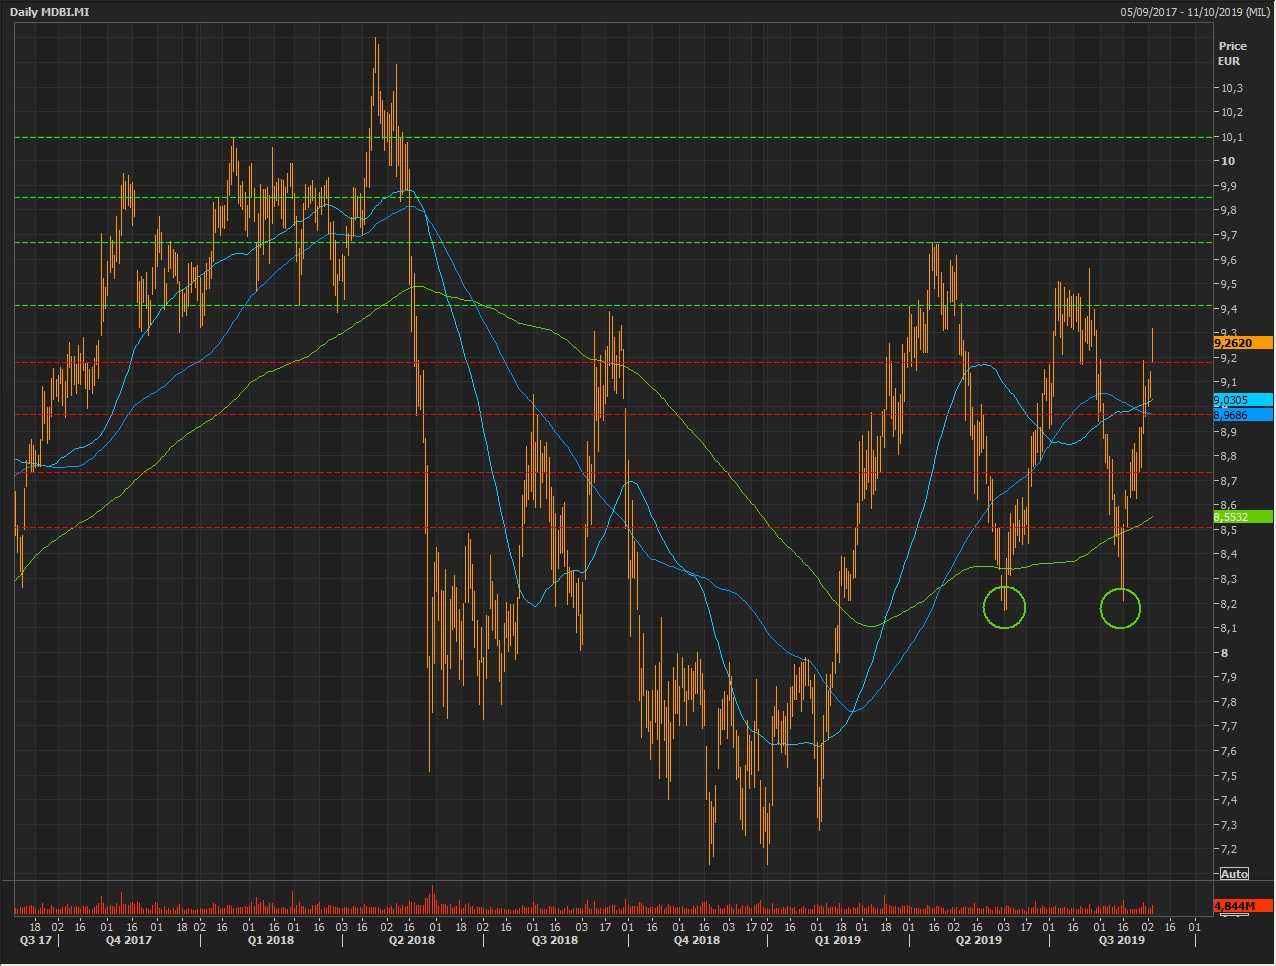Select the light blue 9,0305 moving average tag
The width and height of the screenshot is (1276, 966).
[x=1242, y=400]
